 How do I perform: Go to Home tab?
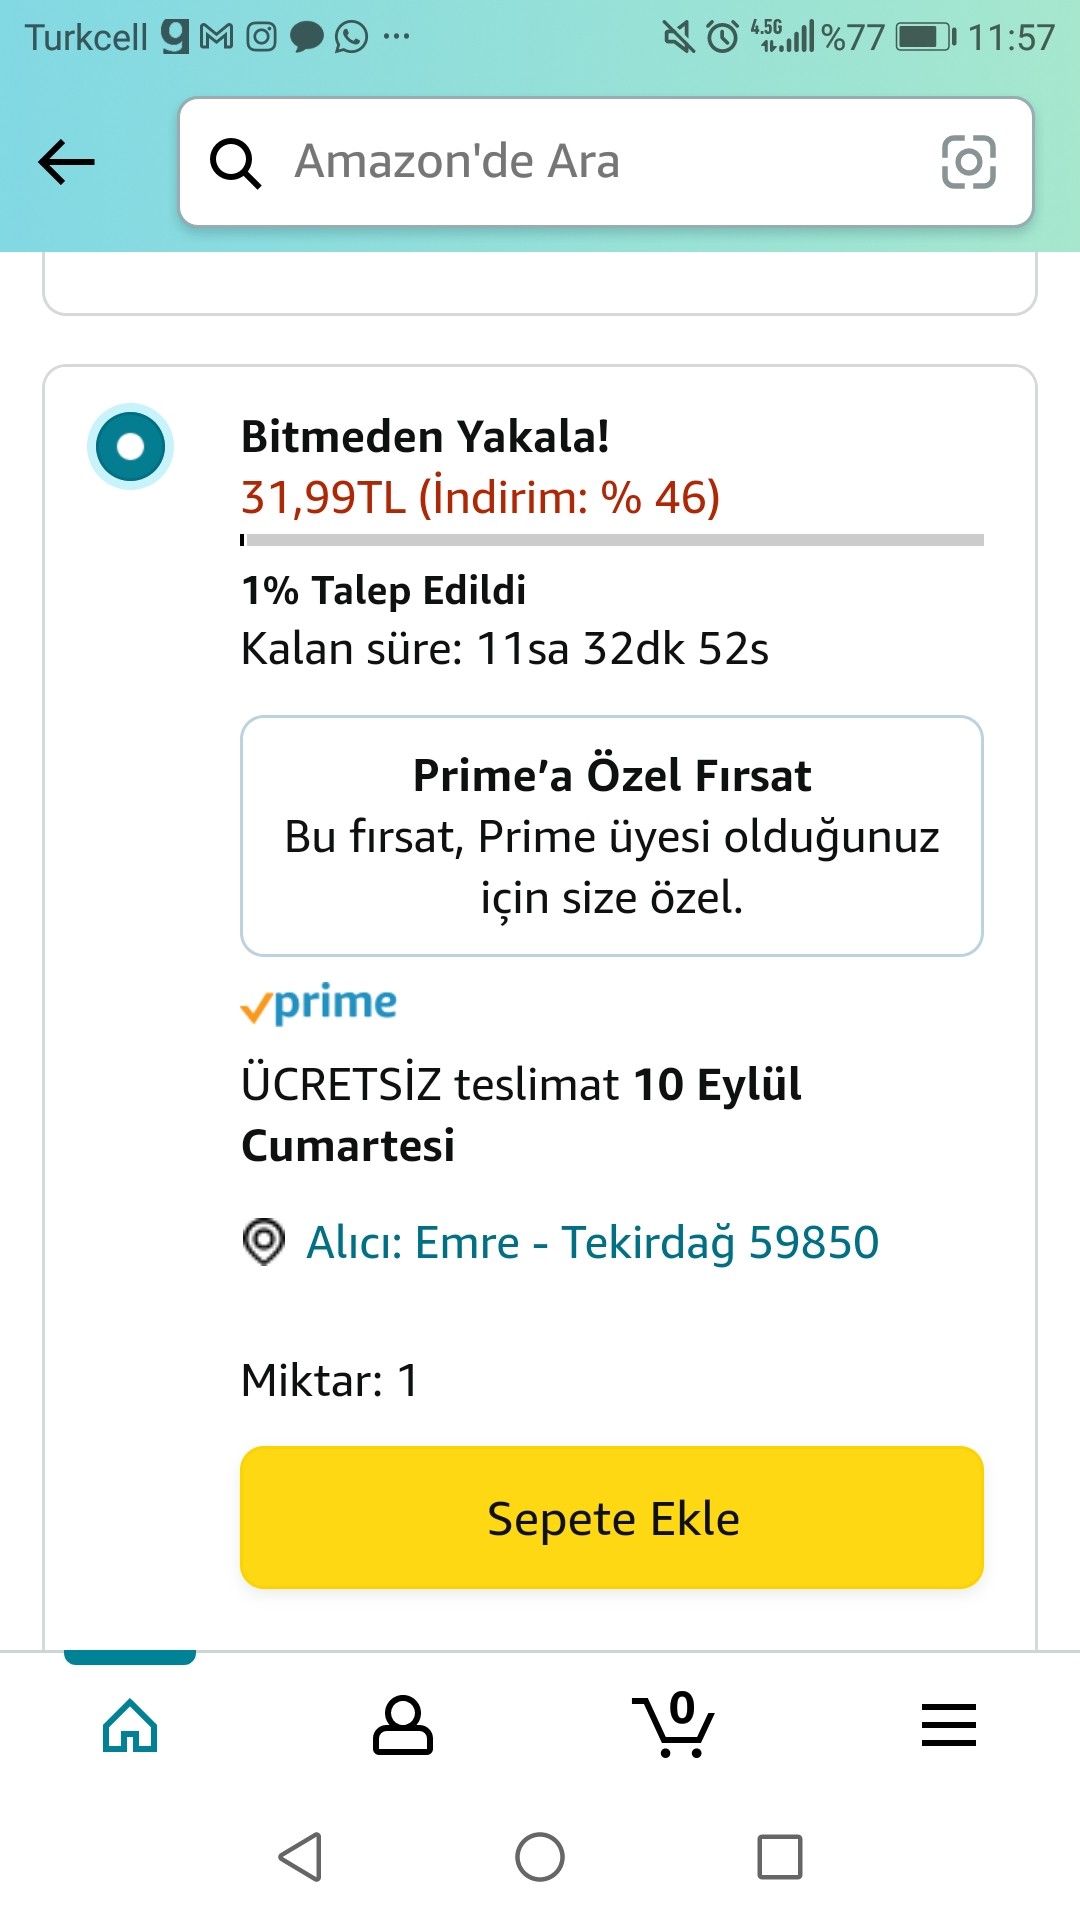pyautogui.click(x=130, y=1725)
